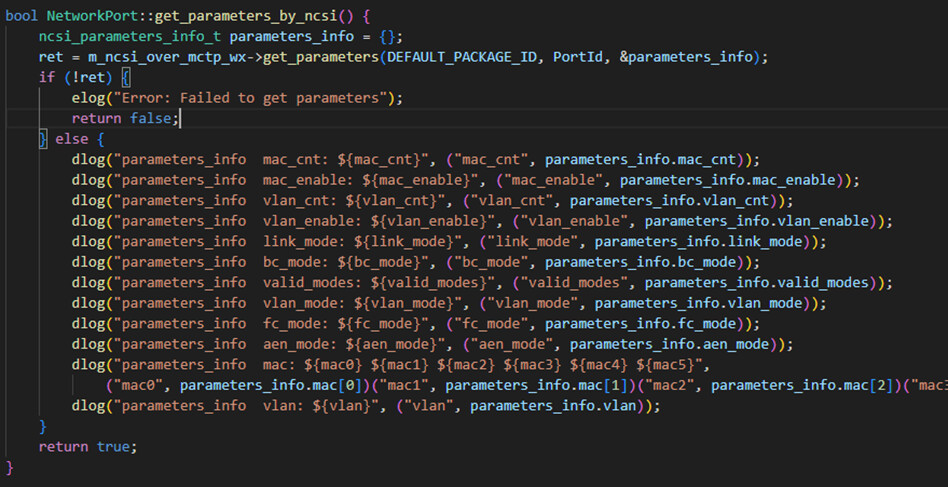Click the else keyword
Viewport: 948px width, 487px height.
(x=71, y=139)
